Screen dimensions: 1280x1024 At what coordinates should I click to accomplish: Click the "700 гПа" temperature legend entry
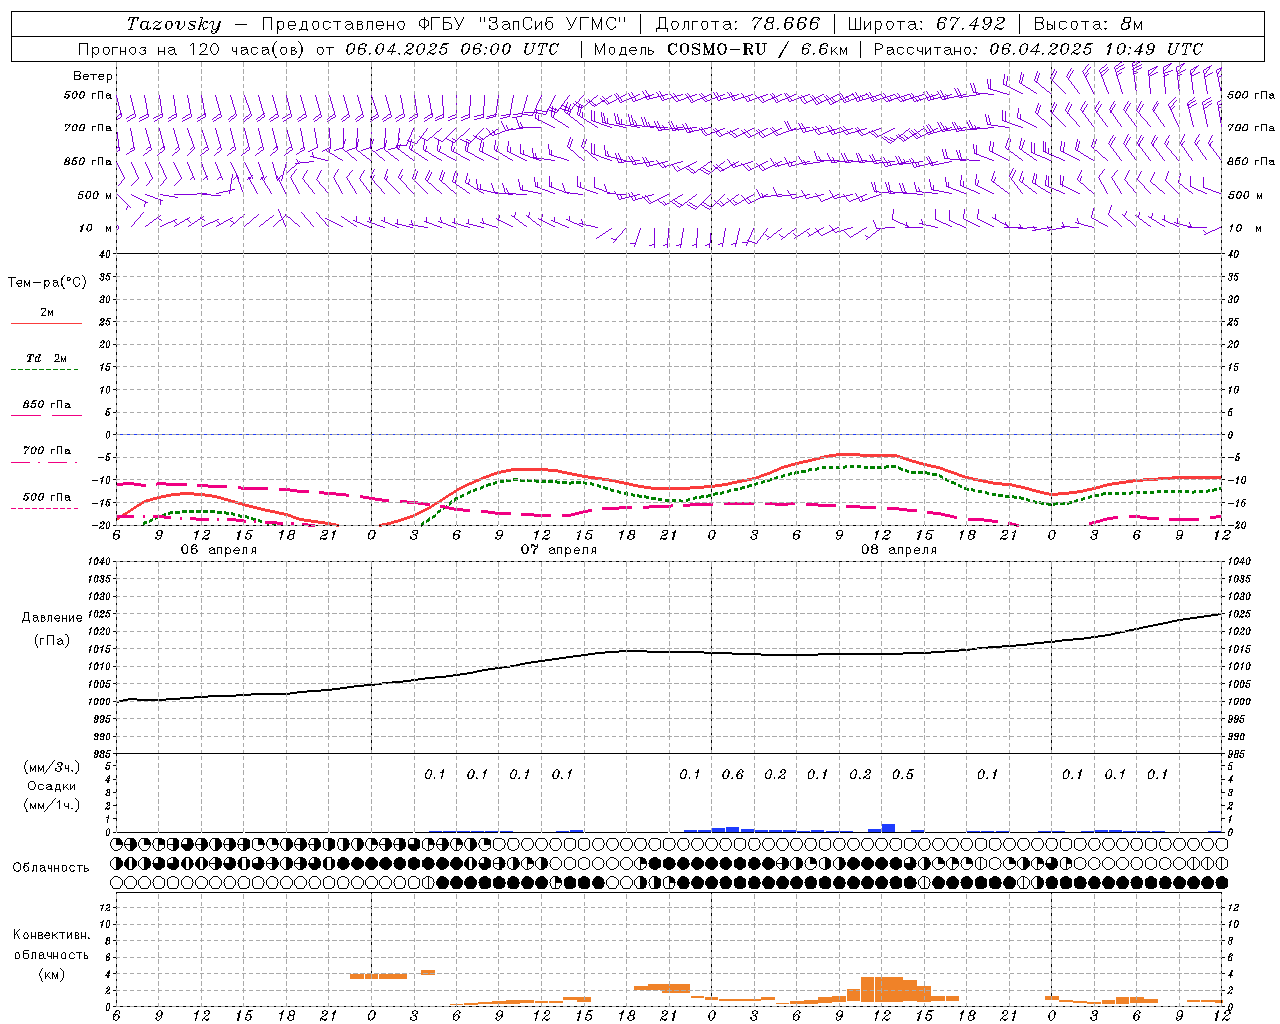point(47,451)
